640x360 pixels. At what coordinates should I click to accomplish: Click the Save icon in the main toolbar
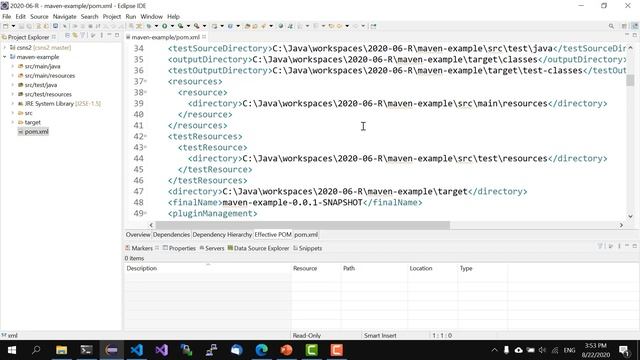coord(21,26)
